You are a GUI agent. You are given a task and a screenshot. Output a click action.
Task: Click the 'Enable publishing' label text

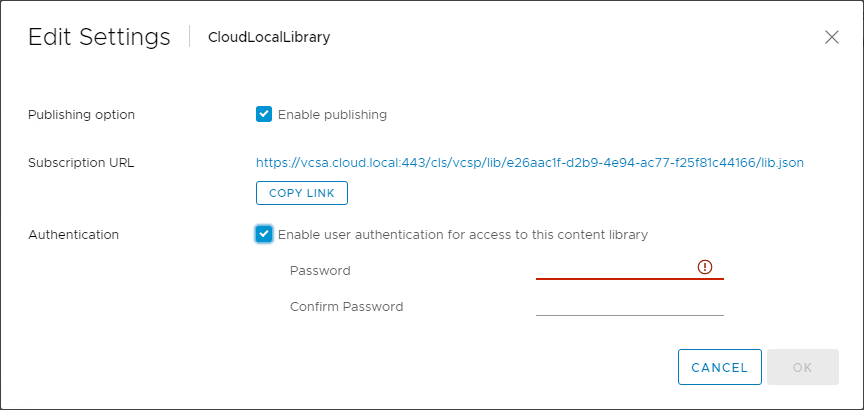[x=332, y=114]
